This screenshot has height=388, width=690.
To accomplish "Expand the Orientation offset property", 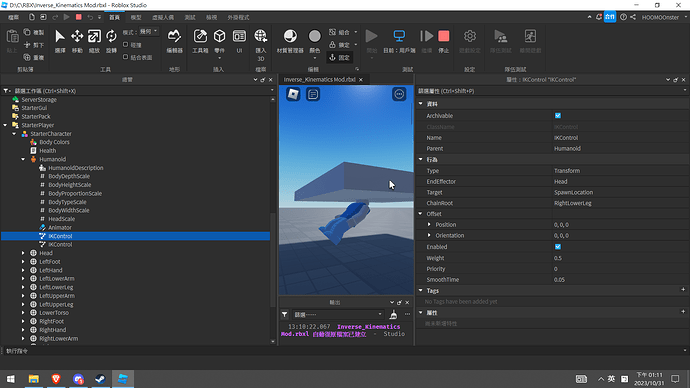I will pyautogui.click(x=429, y=235).
